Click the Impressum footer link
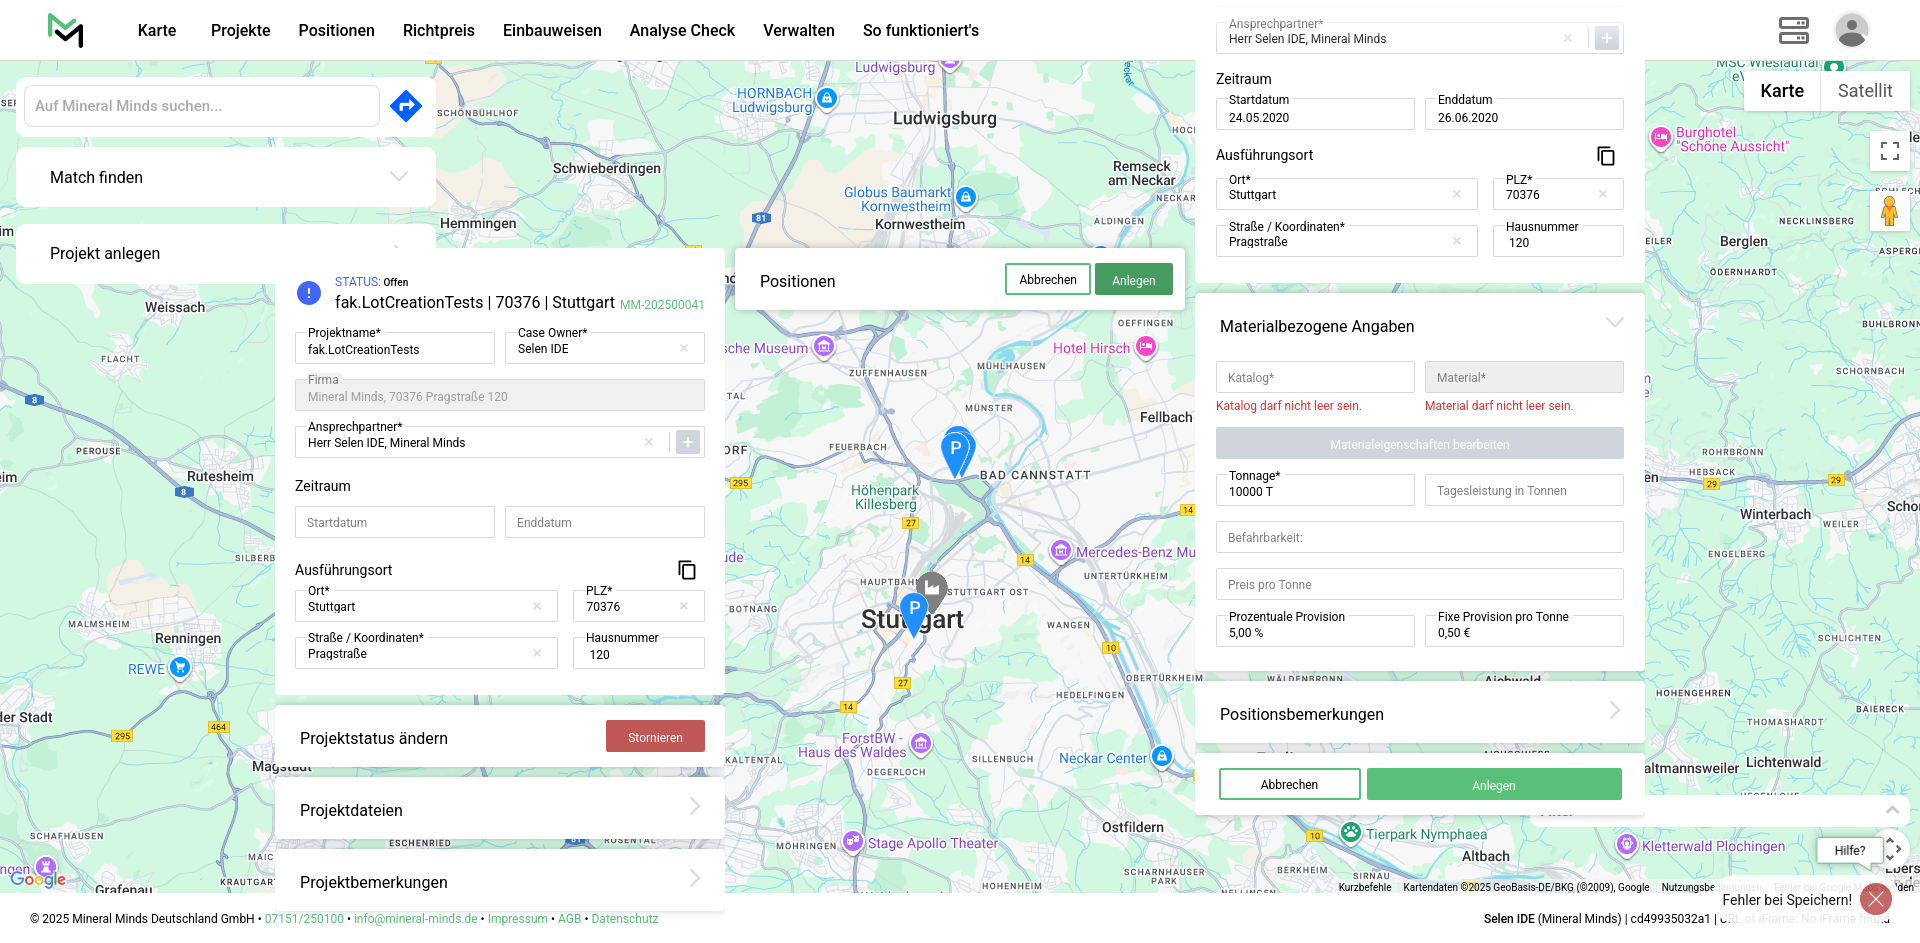This screenshot has height=943, width=1920. click(517, 919)
